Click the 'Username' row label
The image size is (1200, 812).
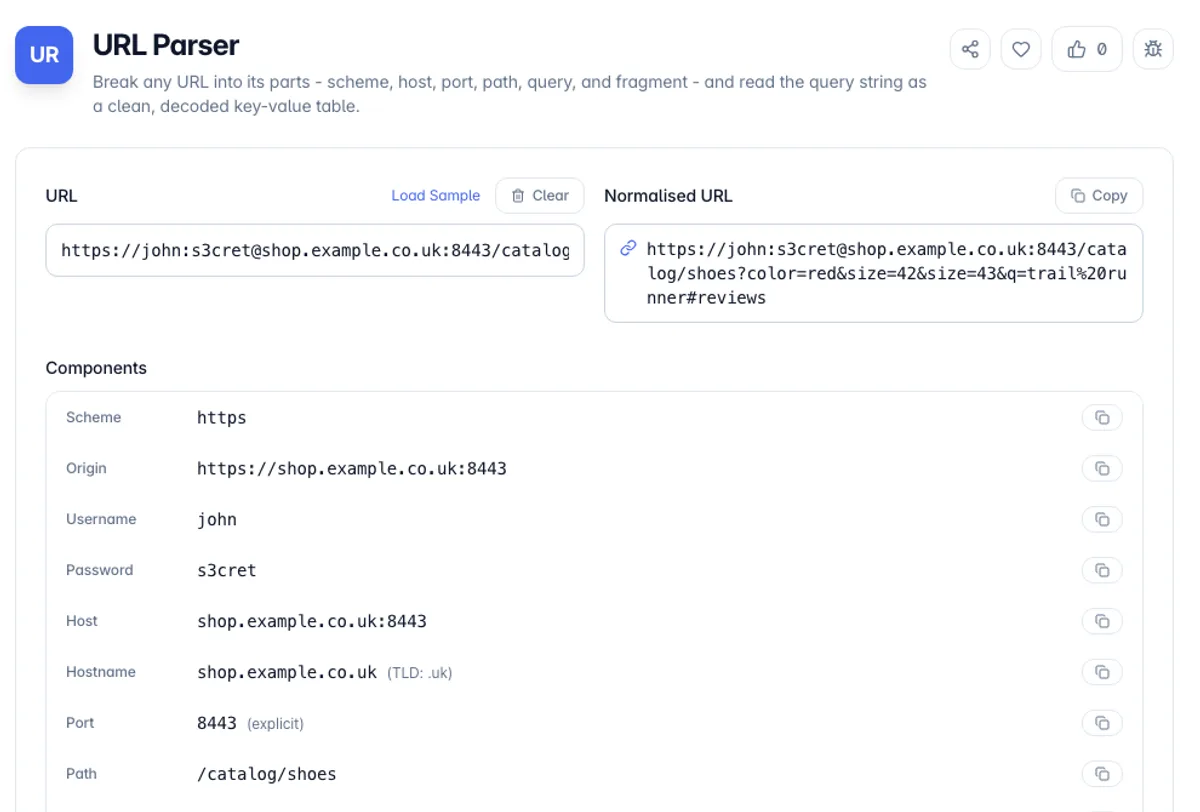coord(101,520)
